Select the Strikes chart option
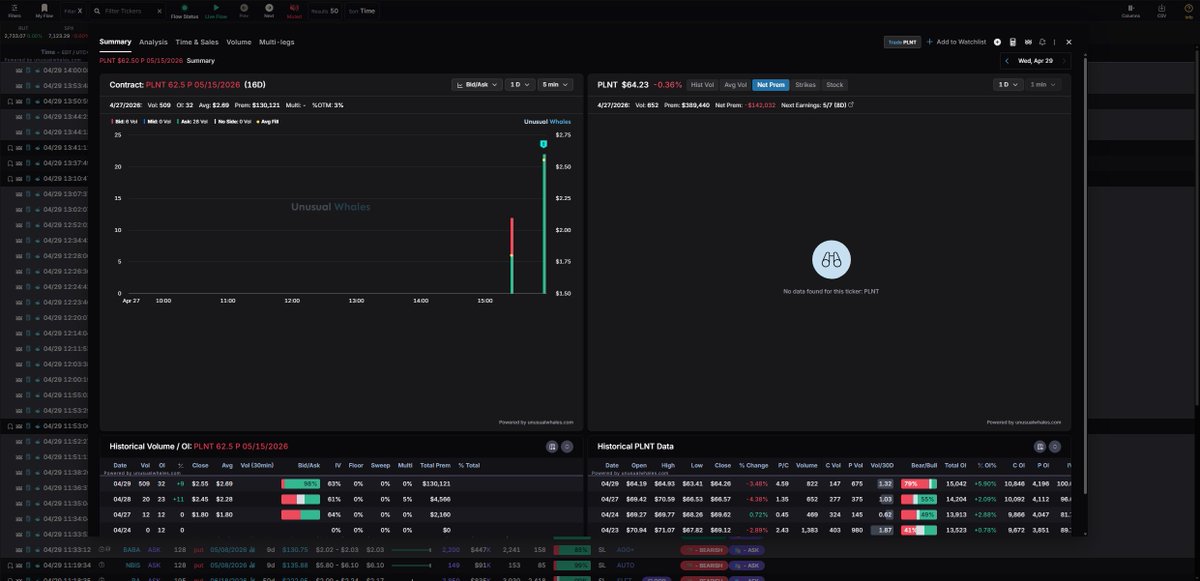Image resolution: width=1200 pixels, height=581 pixels. pos(805,85)
